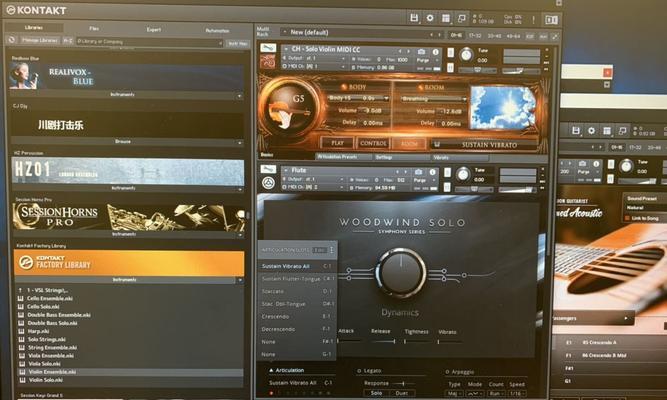Click snapshot camera icon in second Kontakt window
Image resolution: width=667 pixels, height=400 pixels.
pos(582,163)
